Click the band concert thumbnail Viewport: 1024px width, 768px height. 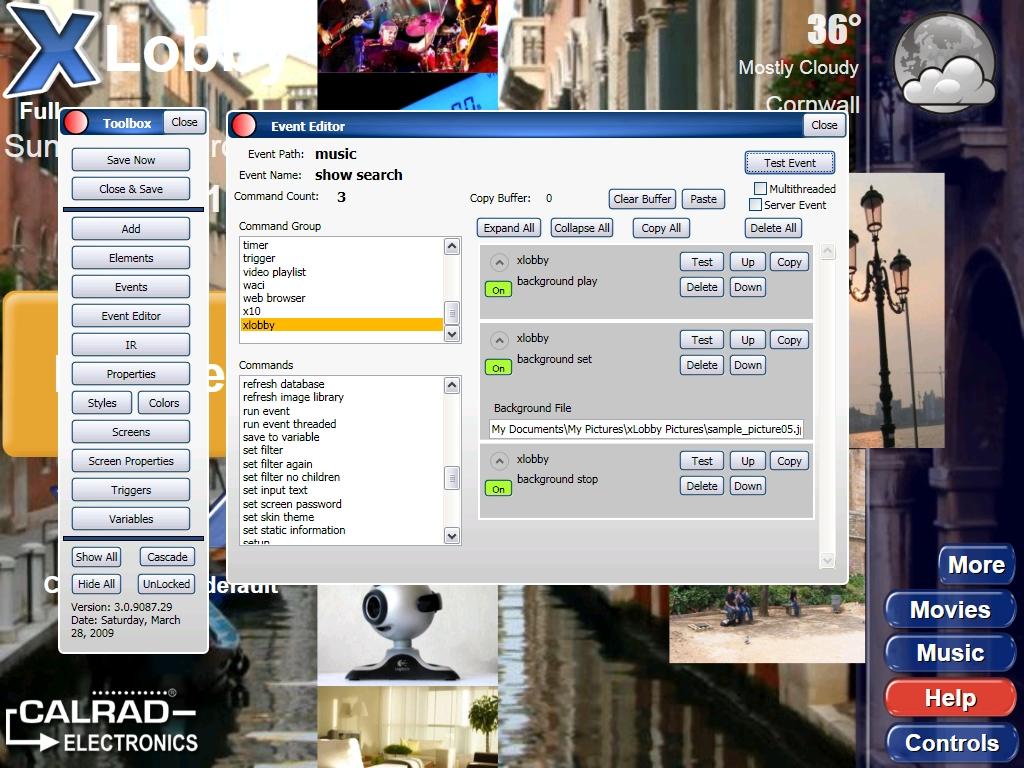[408, 36]
